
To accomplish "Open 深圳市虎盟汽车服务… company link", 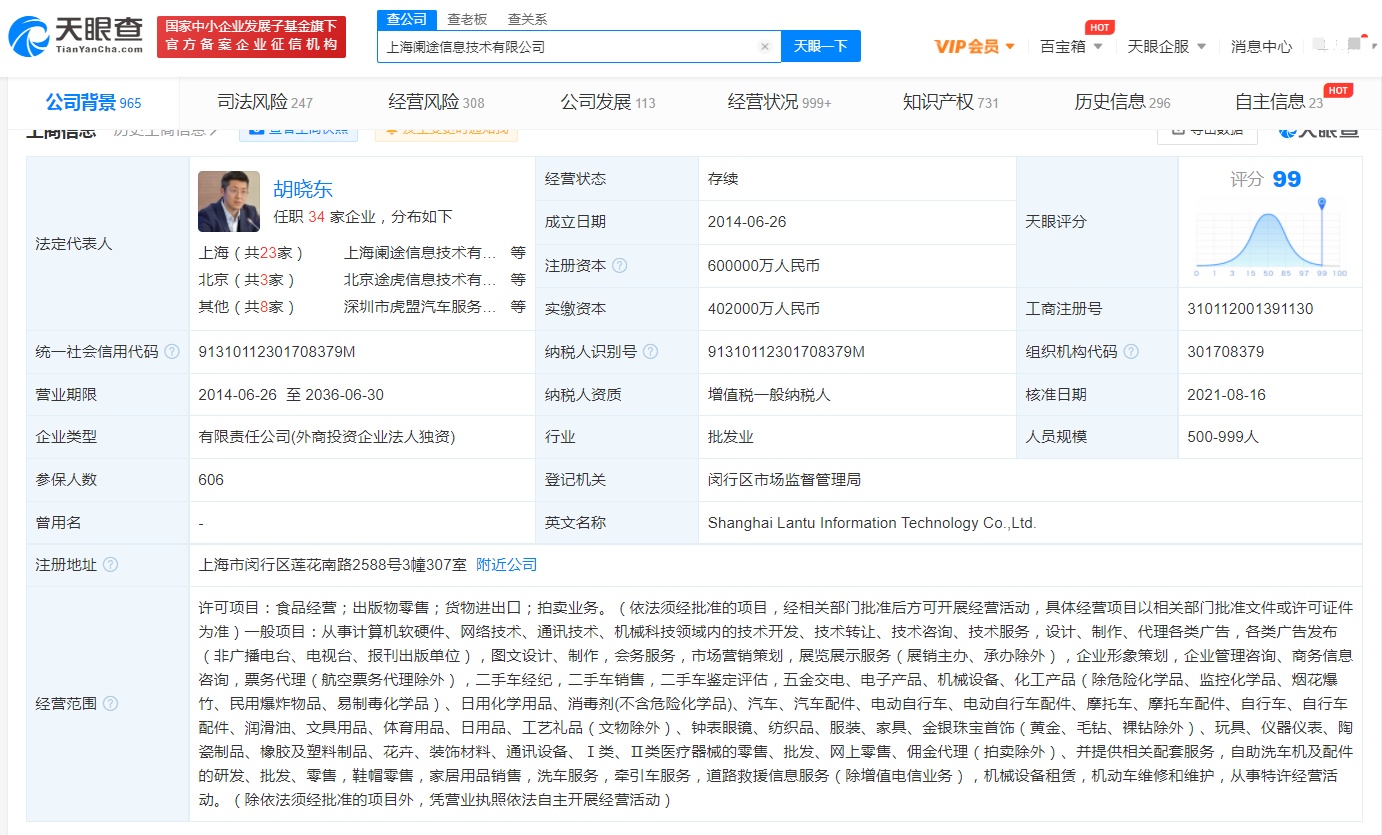I will [x=419, y=307].
